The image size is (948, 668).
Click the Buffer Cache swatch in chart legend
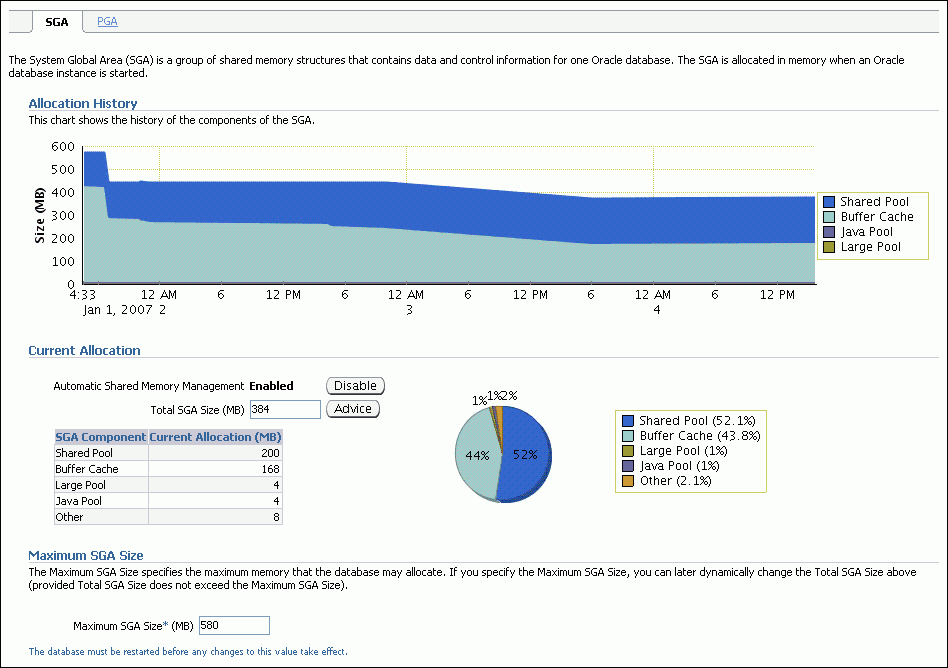coord(828,216)
